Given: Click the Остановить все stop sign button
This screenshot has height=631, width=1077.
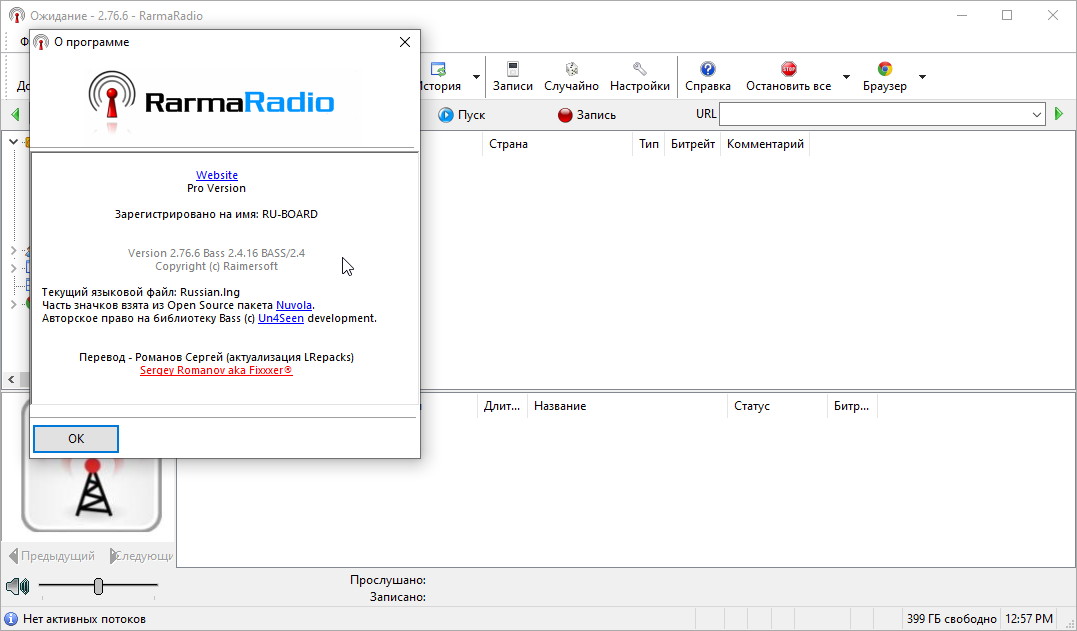Looking at the screenshot, I should 789,76.
